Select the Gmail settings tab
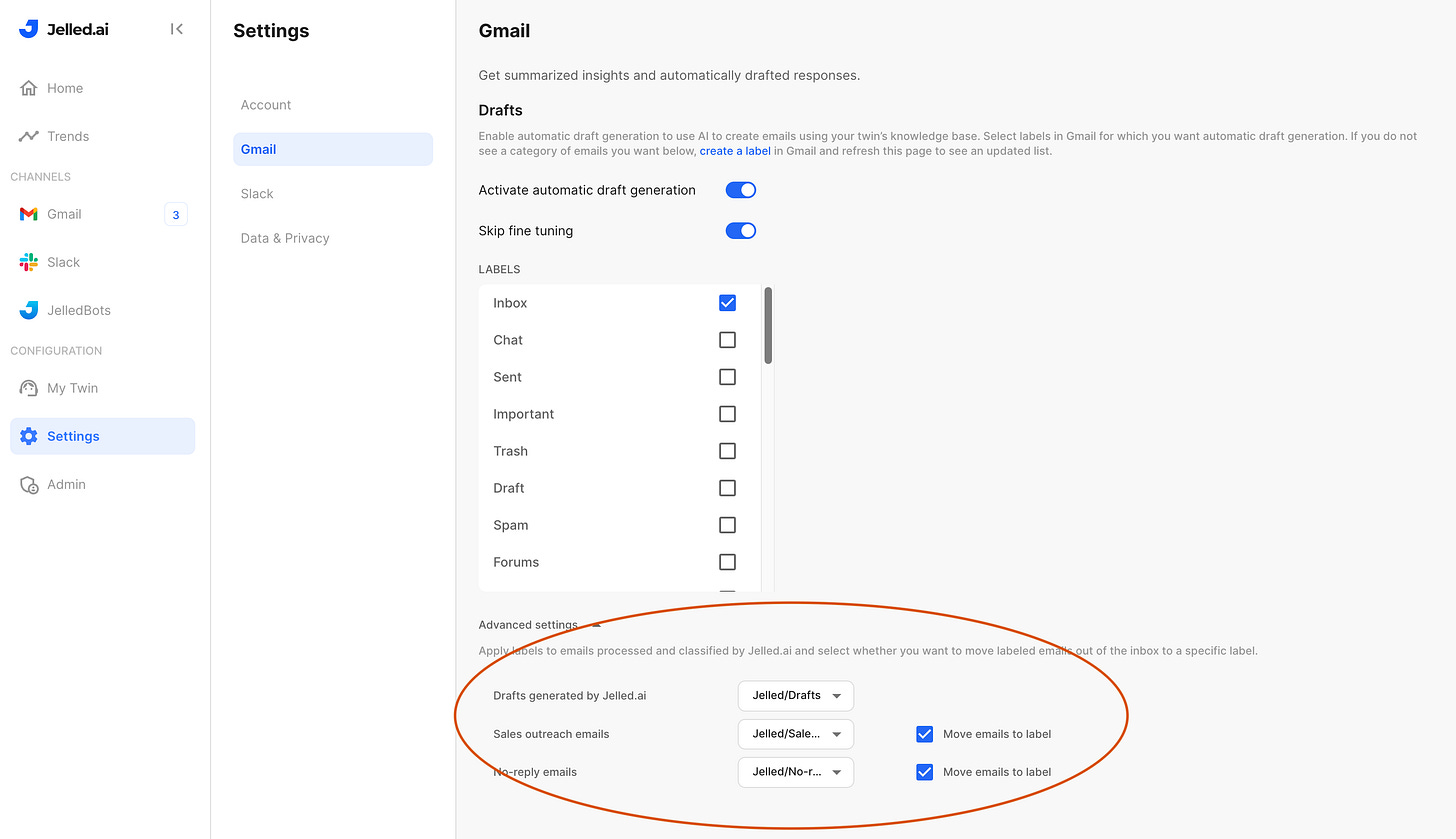The image size is (1456, 839). 333,149
